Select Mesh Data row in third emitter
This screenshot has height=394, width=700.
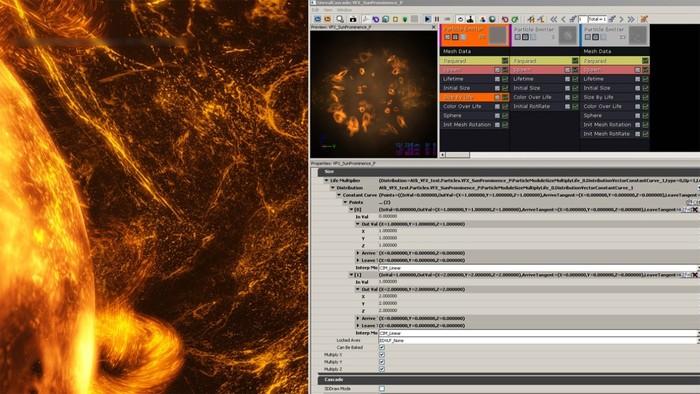pyautogui.click(x=615, y=51)
